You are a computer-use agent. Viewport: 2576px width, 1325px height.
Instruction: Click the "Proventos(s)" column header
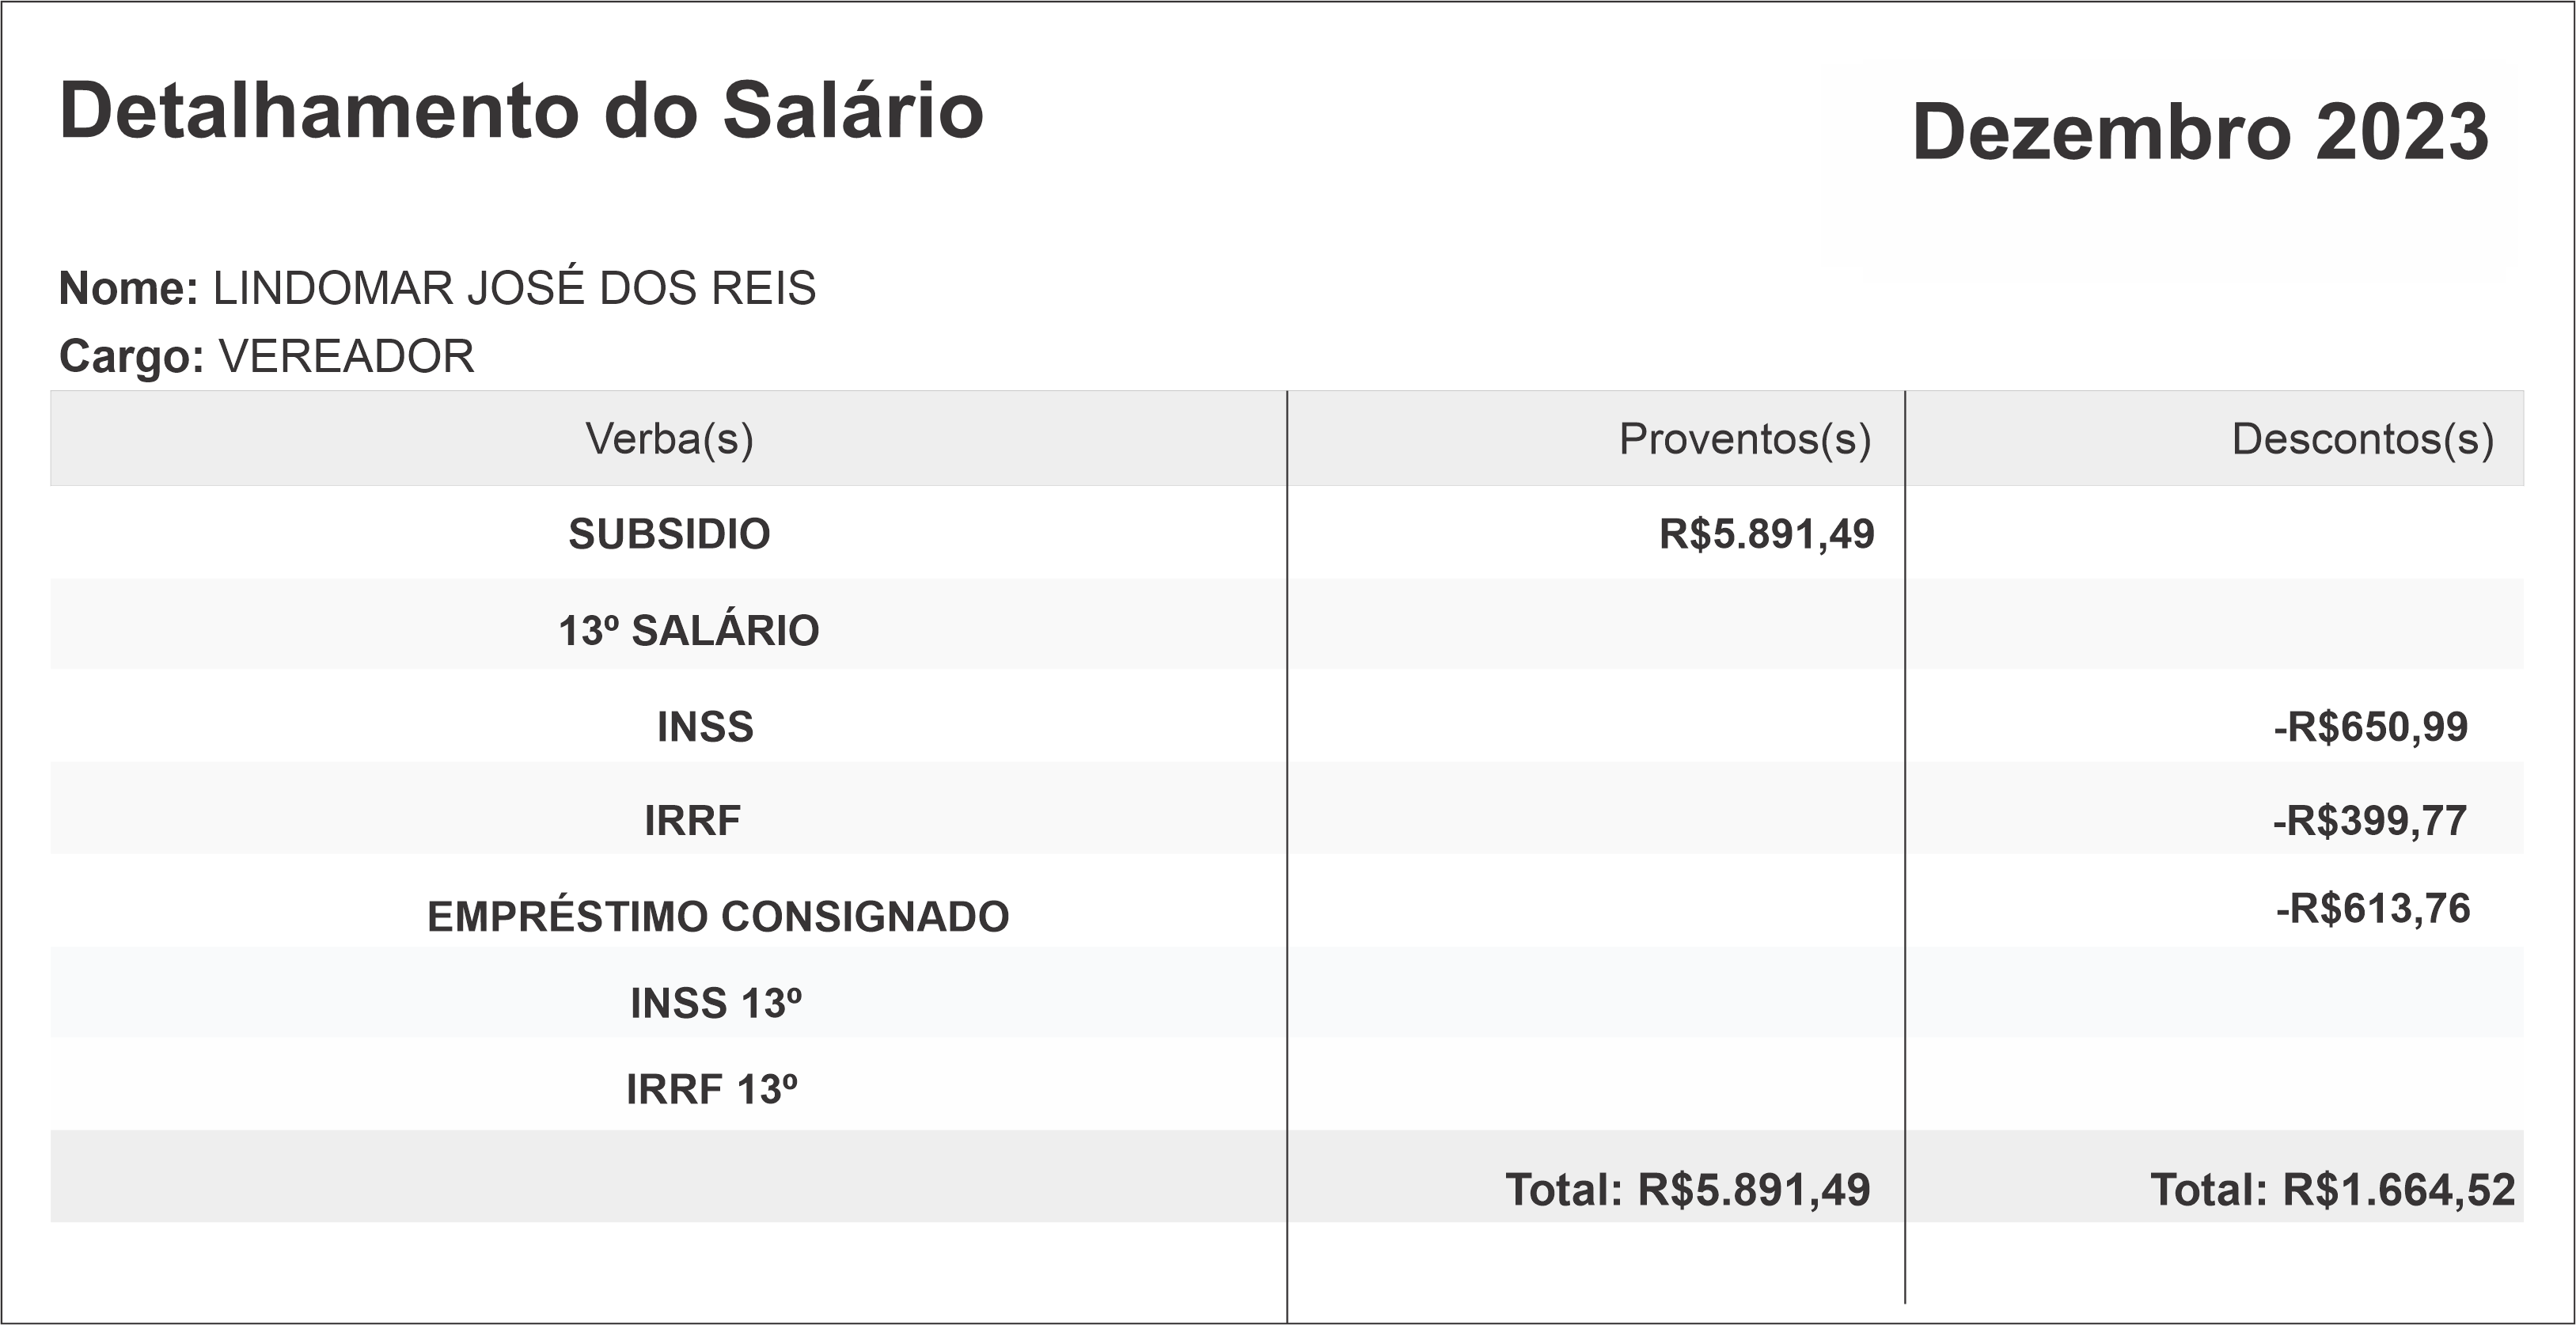click(x=1744, y=438)
